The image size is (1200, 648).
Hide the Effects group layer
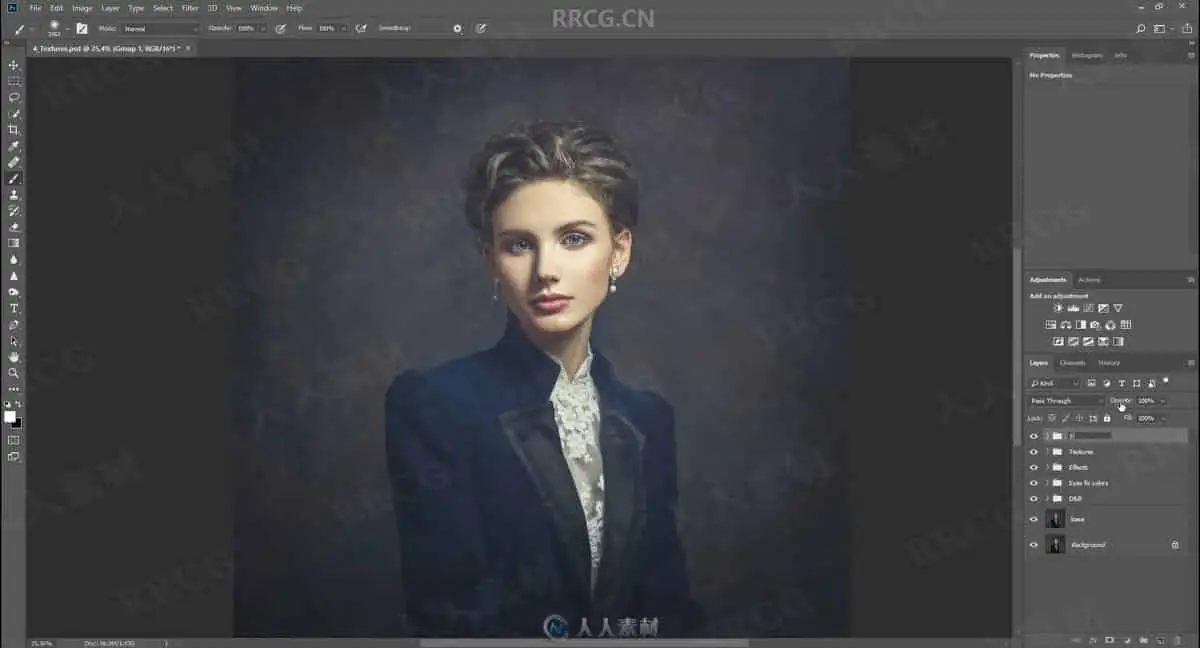[1034, 467]
